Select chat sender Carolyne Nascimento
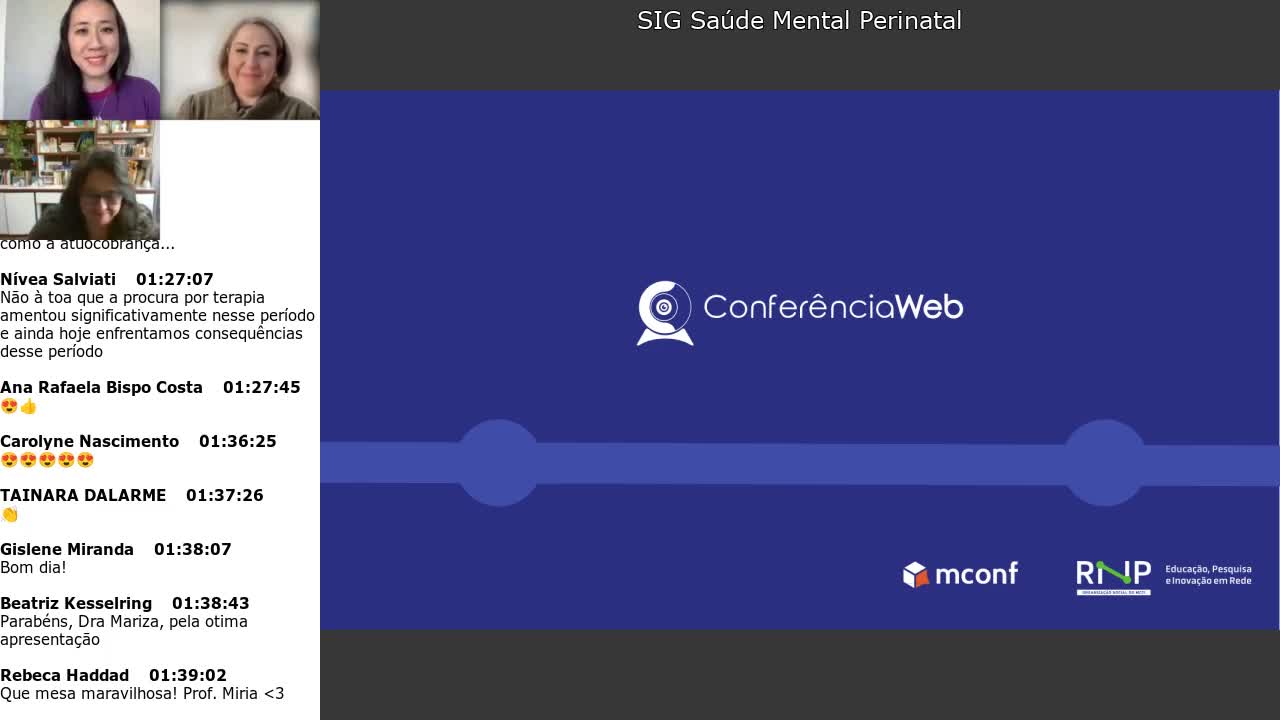Screen dimensions: 1280x720 (x=89, y=441)
